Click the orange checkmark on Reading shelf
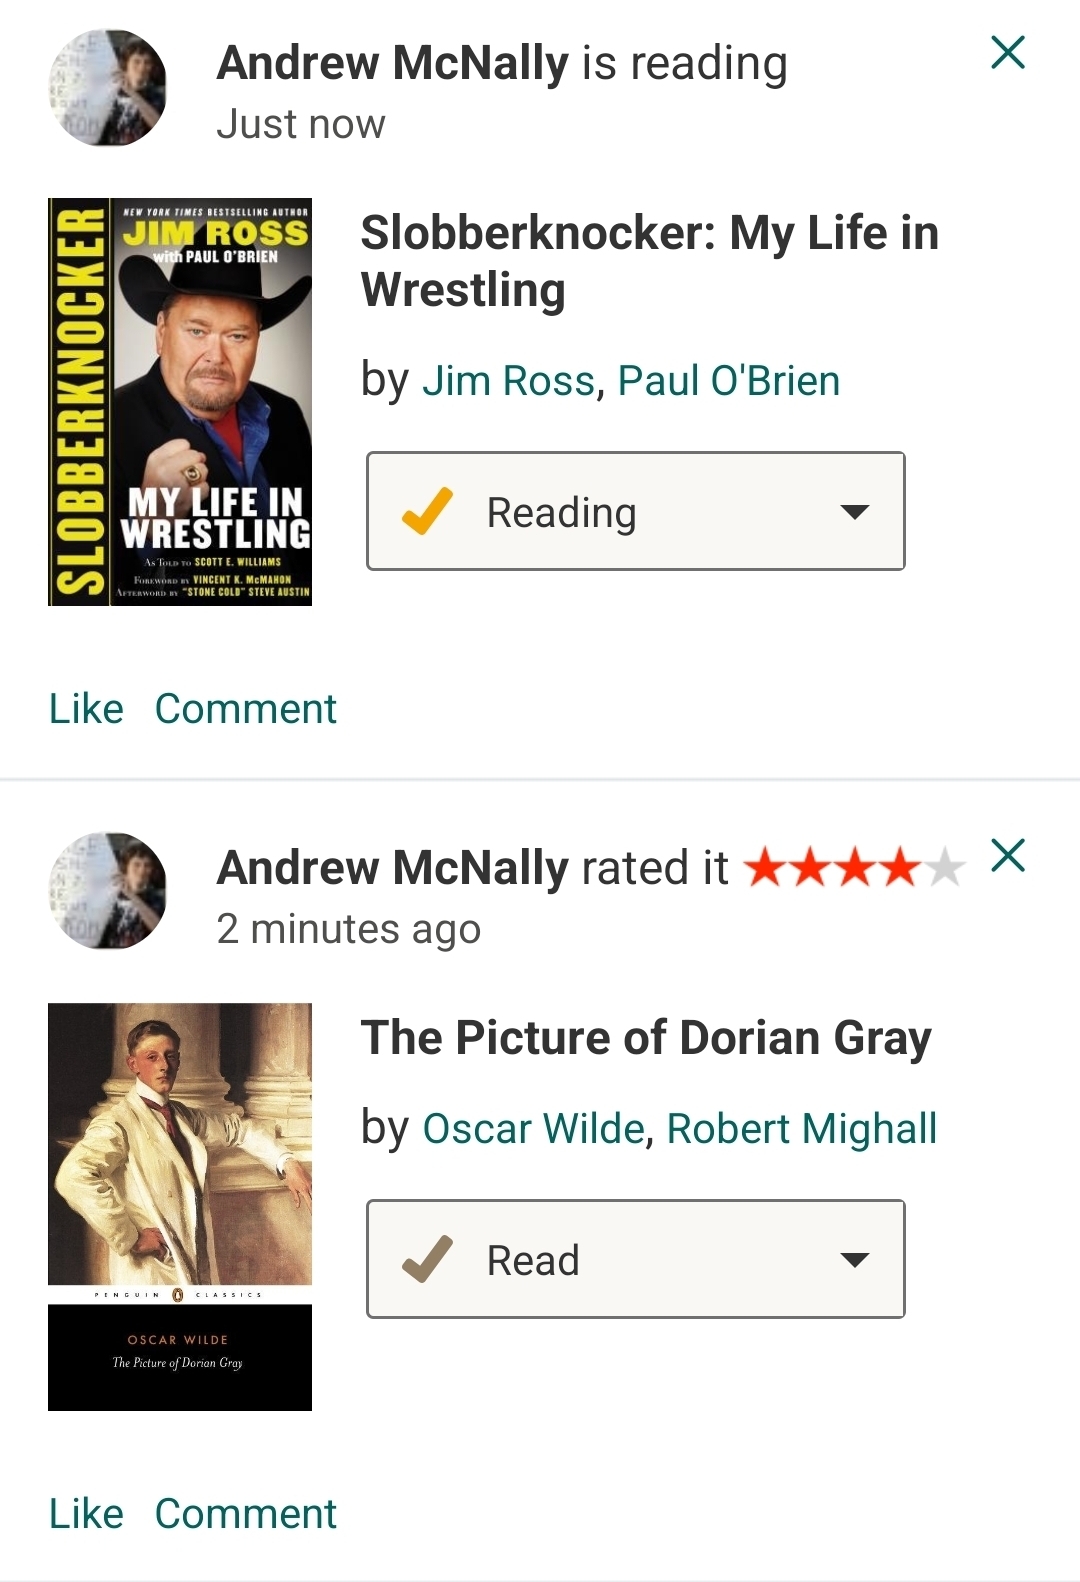This screenshot has width=1080, height=1582. coord(427,511)
